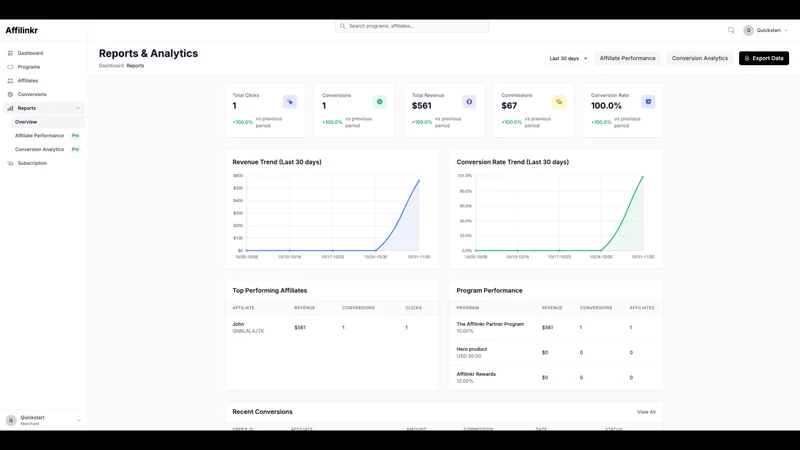Screen dimensions: 800x450
Task: Click the $561 Total Revenue value
Action: coord(421,106)
